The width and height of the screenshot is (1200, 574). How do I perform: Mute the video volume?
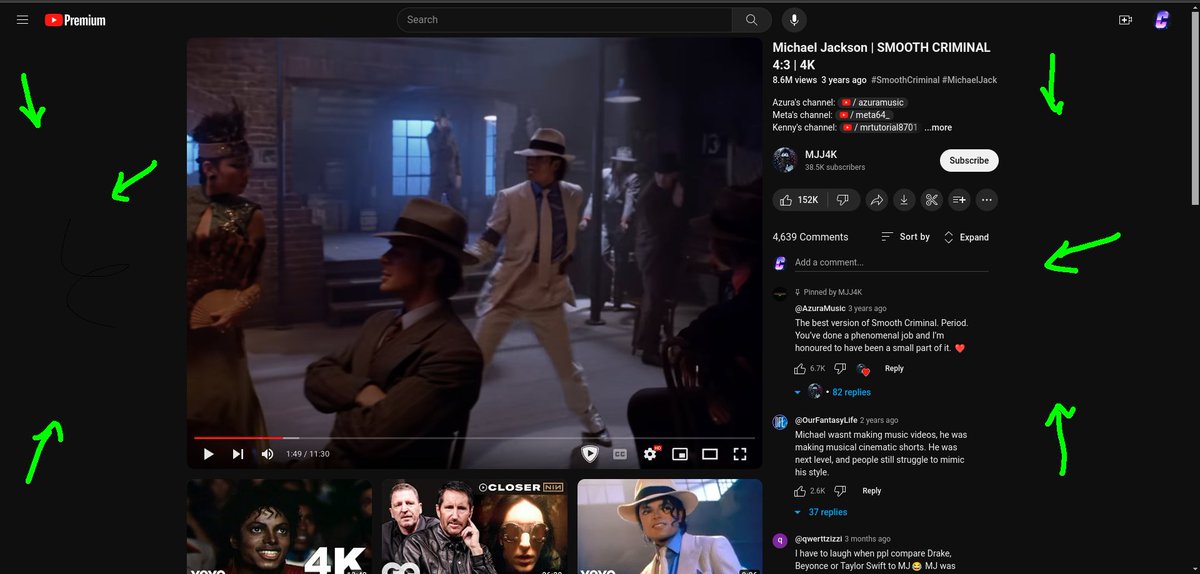pyautogui.click(x=268, y=454)
